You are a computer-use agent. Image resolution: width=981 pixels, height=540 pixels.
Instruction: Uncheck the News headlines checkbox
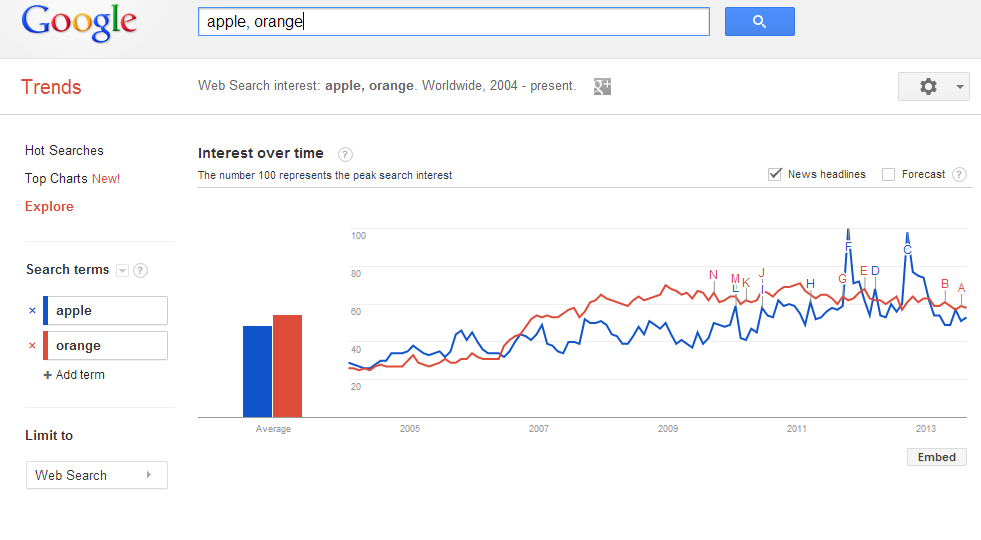coord(774,174)
